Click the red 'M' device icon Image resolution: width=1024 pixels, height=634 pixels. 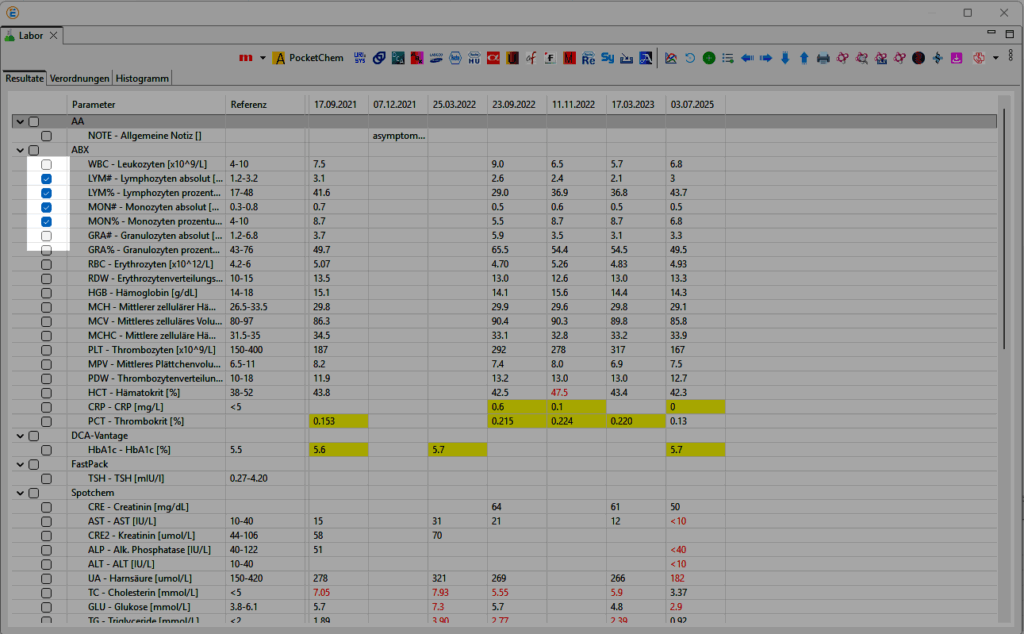click(x=569, y=58)
